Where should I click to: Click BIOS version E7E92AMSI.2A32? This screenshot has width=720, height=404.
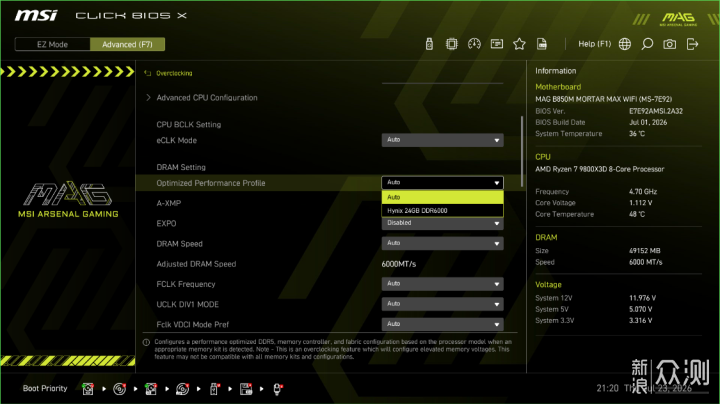pyautogui.click(x=656, y=111)
